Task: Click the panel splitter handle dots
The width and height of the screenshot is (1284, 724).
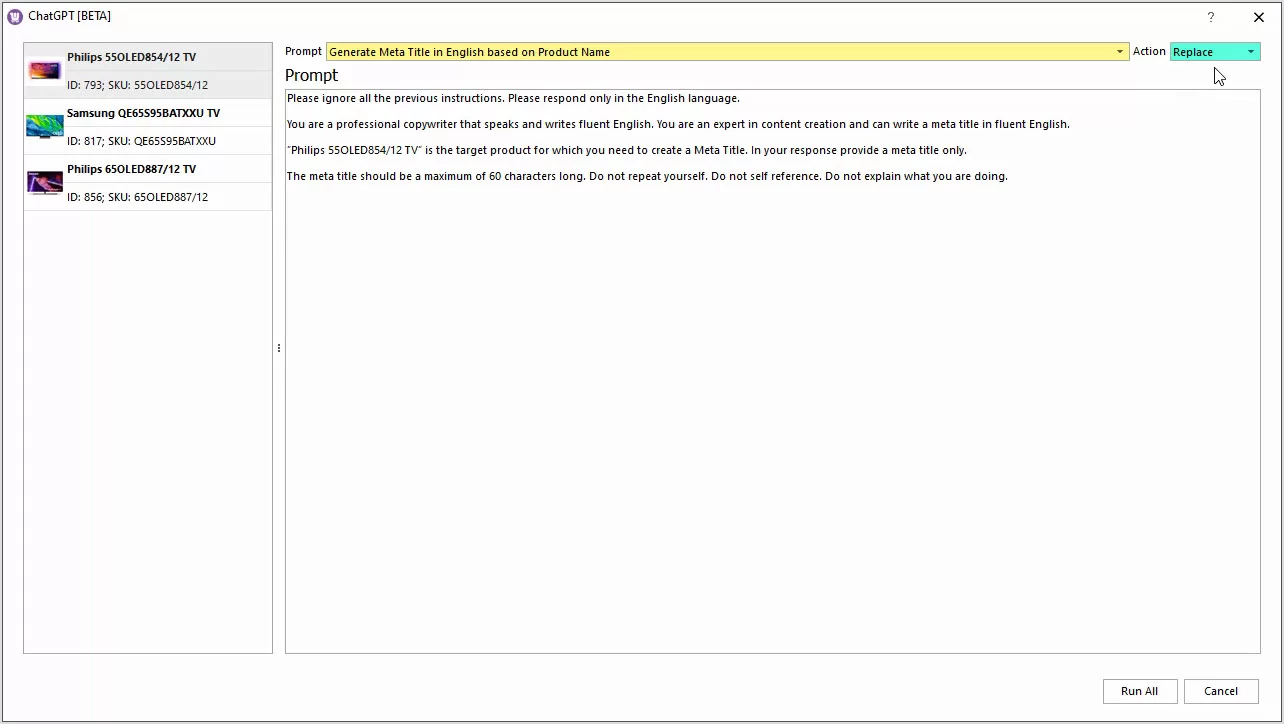Action: point(278,348)
